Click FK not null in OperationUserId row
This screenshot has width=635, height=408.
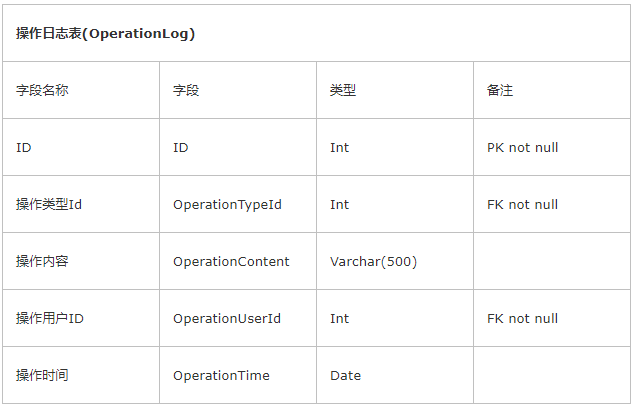click(552, 318)
